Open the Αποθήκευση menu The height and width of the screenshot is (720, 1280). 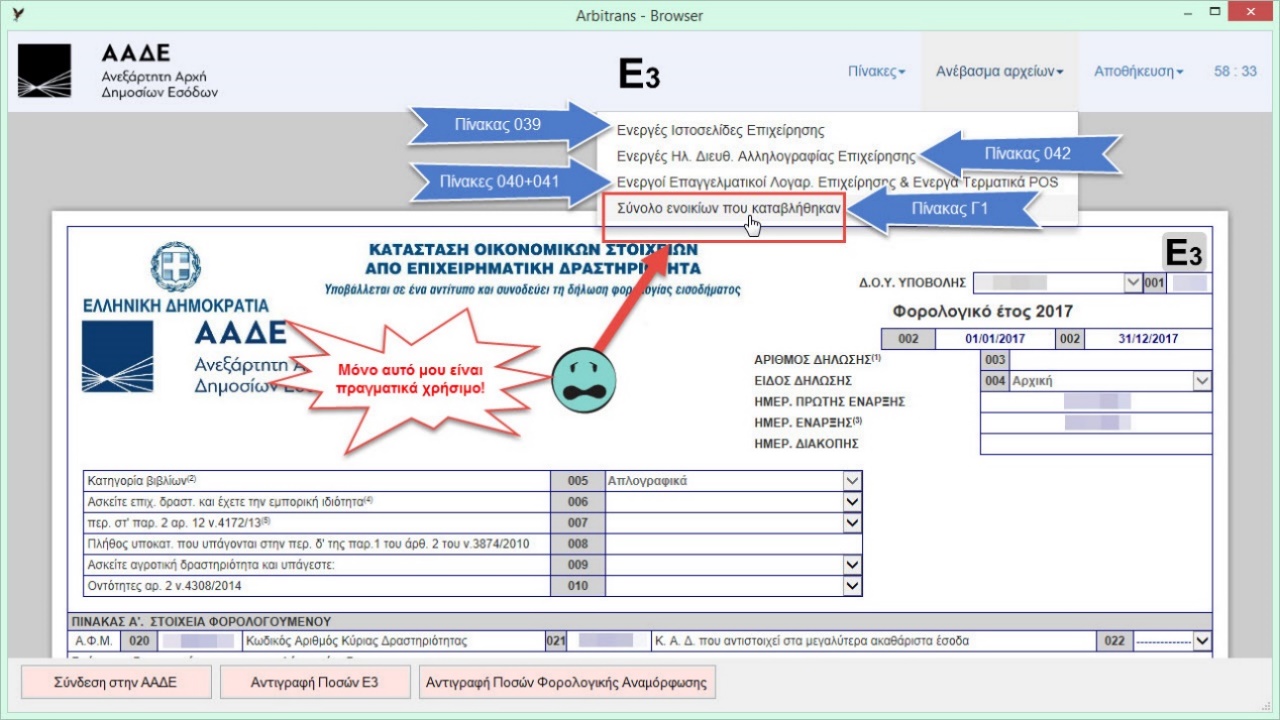pos(1138,72)
